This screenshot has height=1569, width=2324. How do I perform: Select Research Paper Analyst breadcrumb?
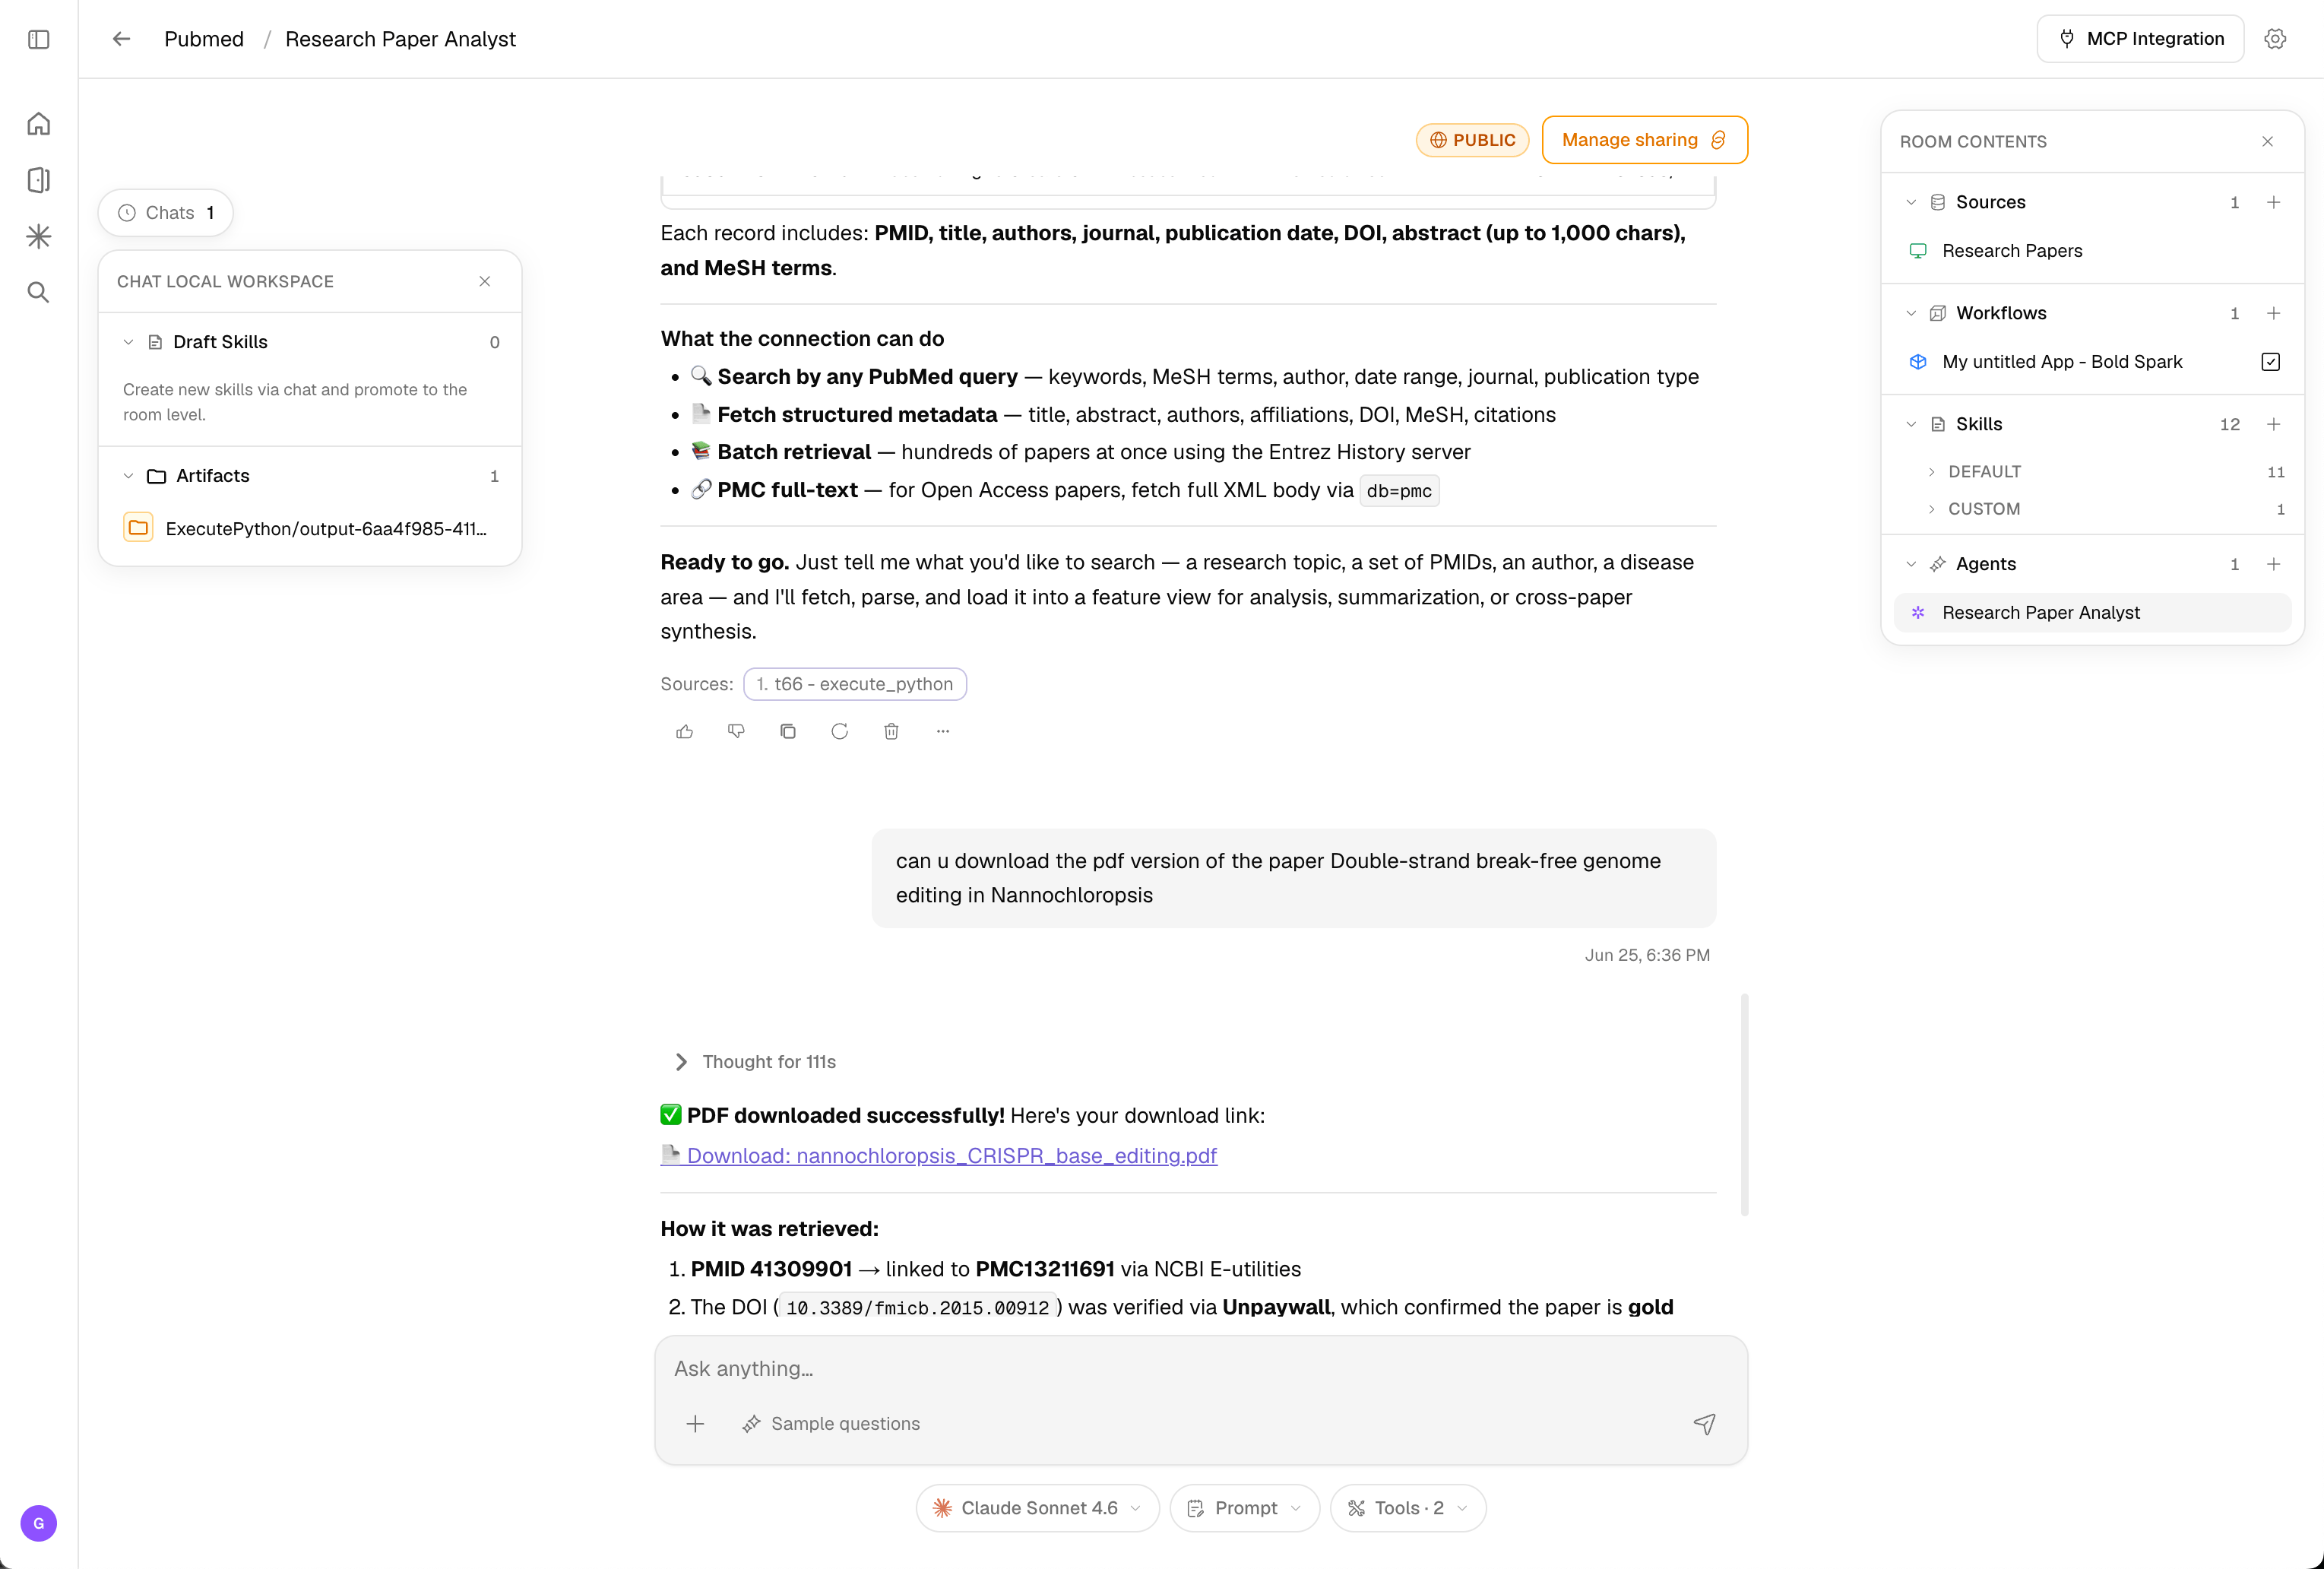point(401,39)
